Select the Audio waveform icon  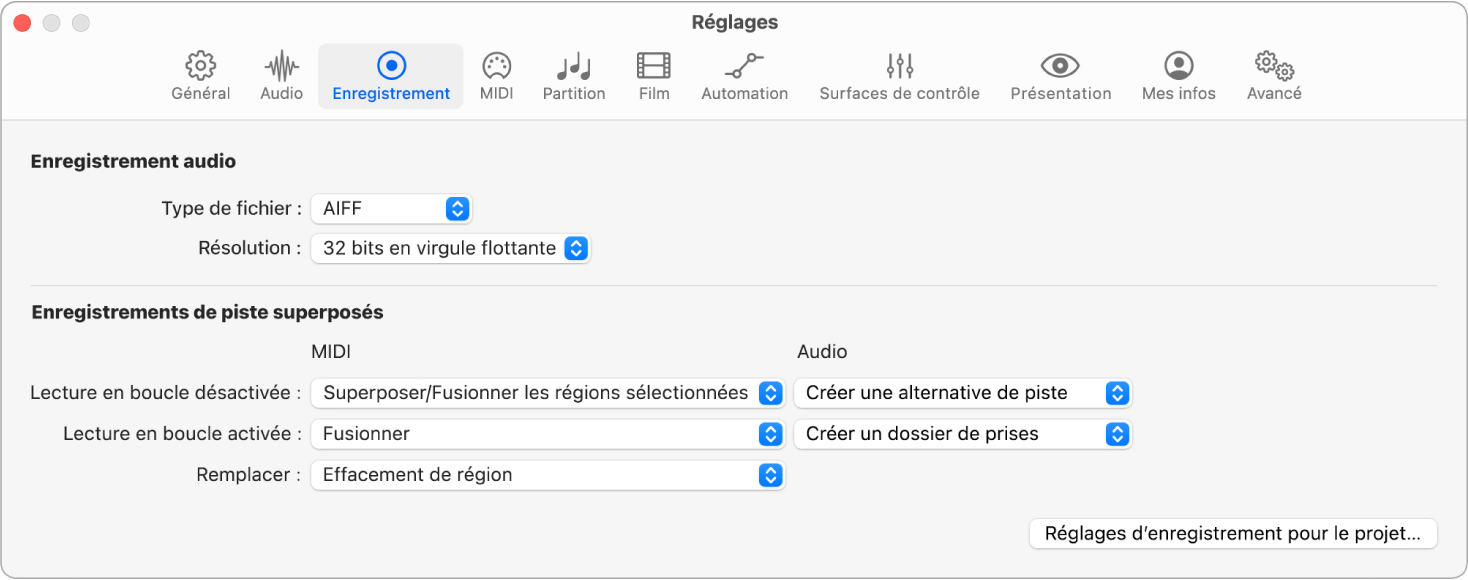tap(282, 67)
